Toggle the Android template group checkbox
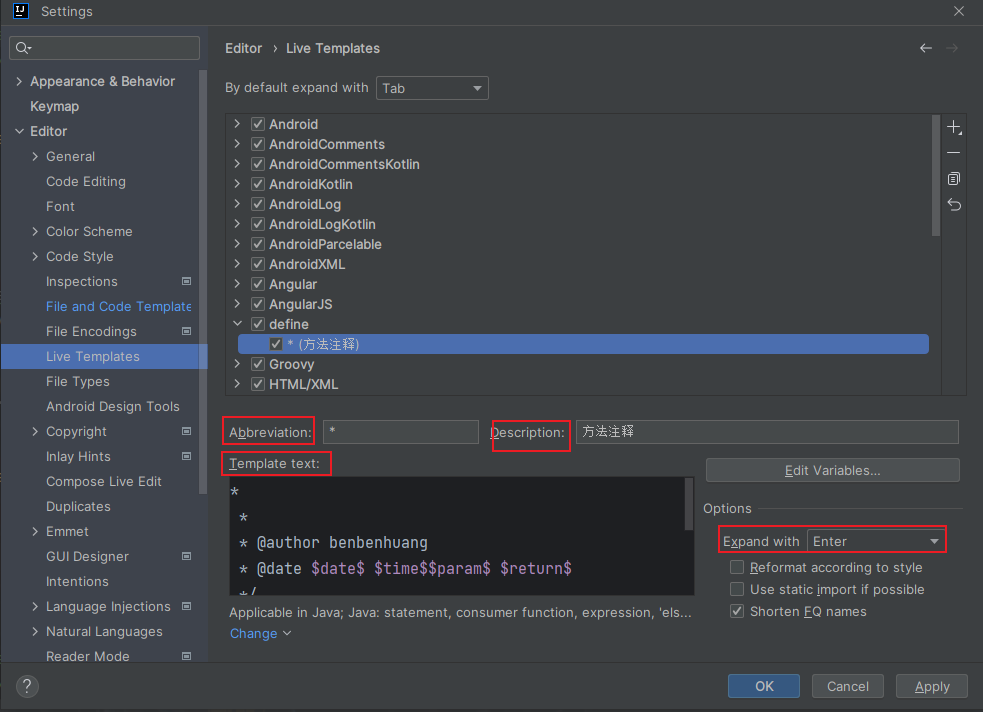Viewport: 983px width, 712px height. [x=258, y=124]
